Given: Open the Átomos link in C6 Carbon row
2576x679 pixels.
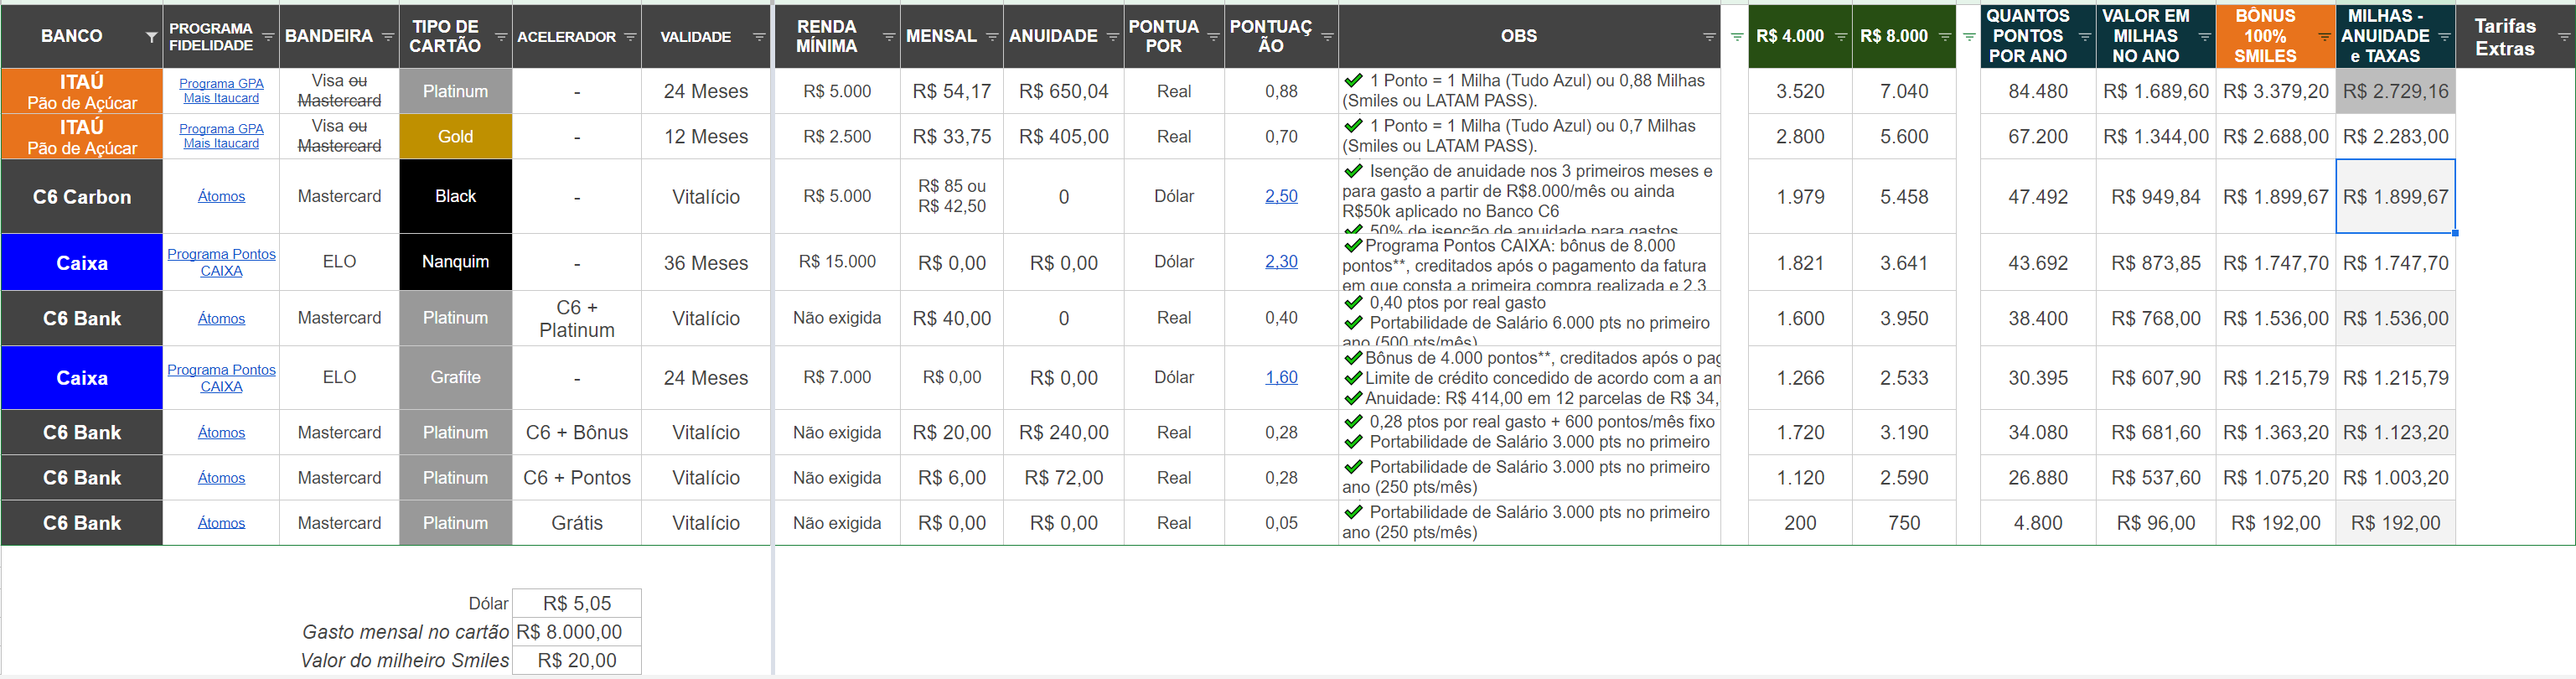Looking at the screenshot, I should pyautogui.click(x=221, y=196).
